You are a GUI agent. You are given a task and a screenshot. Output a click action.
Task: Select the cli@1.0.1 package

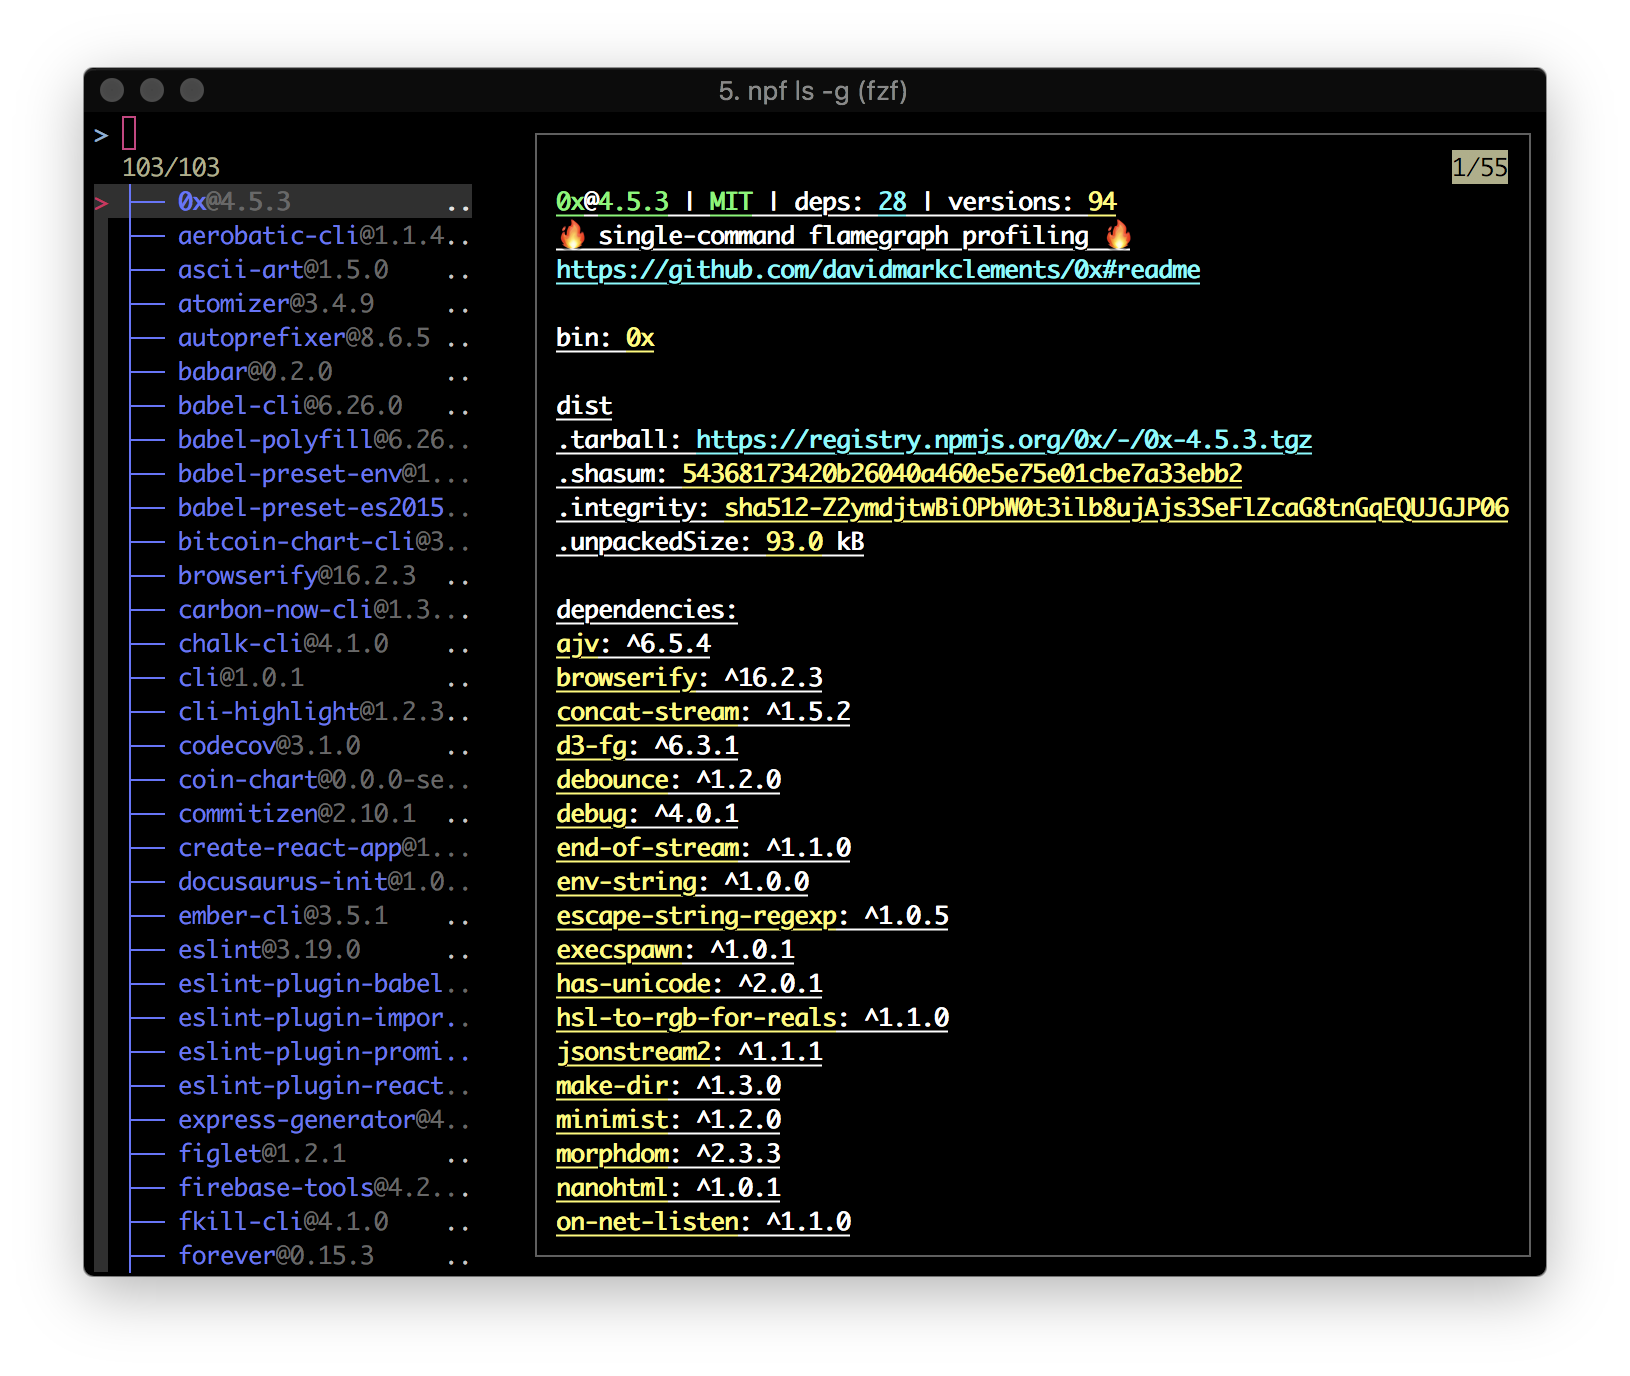coord(283,678)
